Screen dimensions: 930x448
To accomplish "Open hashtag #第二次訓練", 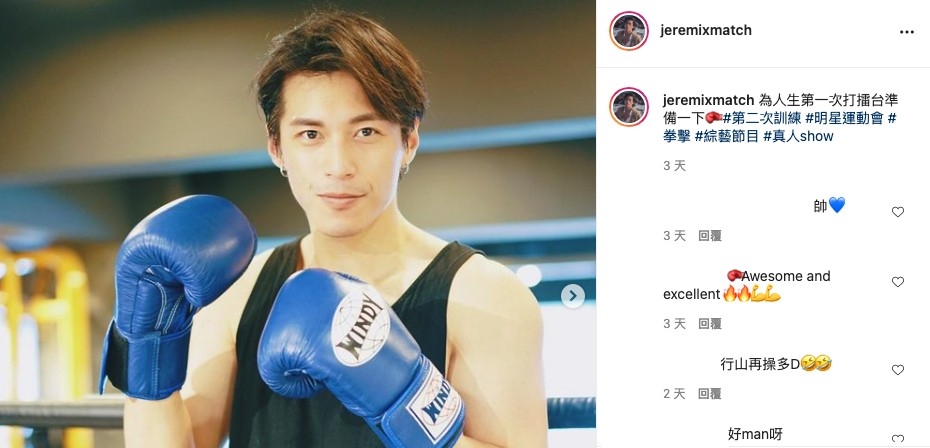I will tap(761, 118).
